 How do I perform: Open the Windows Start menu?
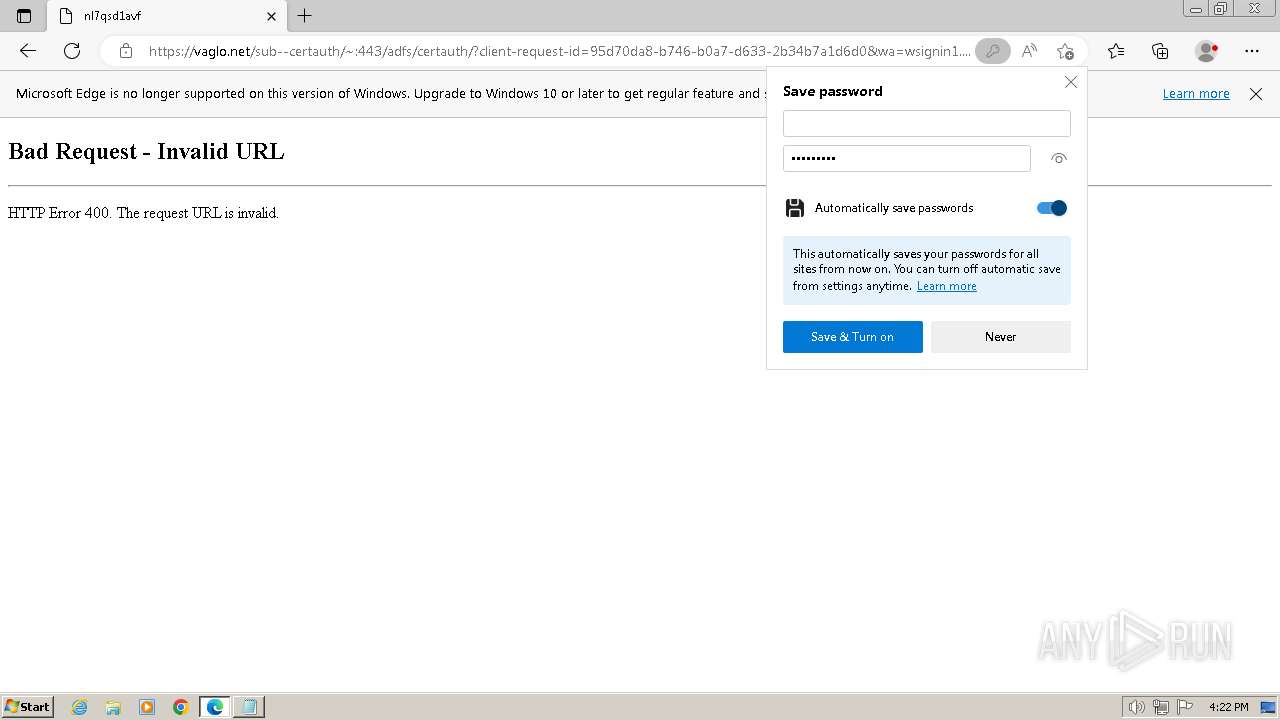pyautogui.click(x=28, y=707)
